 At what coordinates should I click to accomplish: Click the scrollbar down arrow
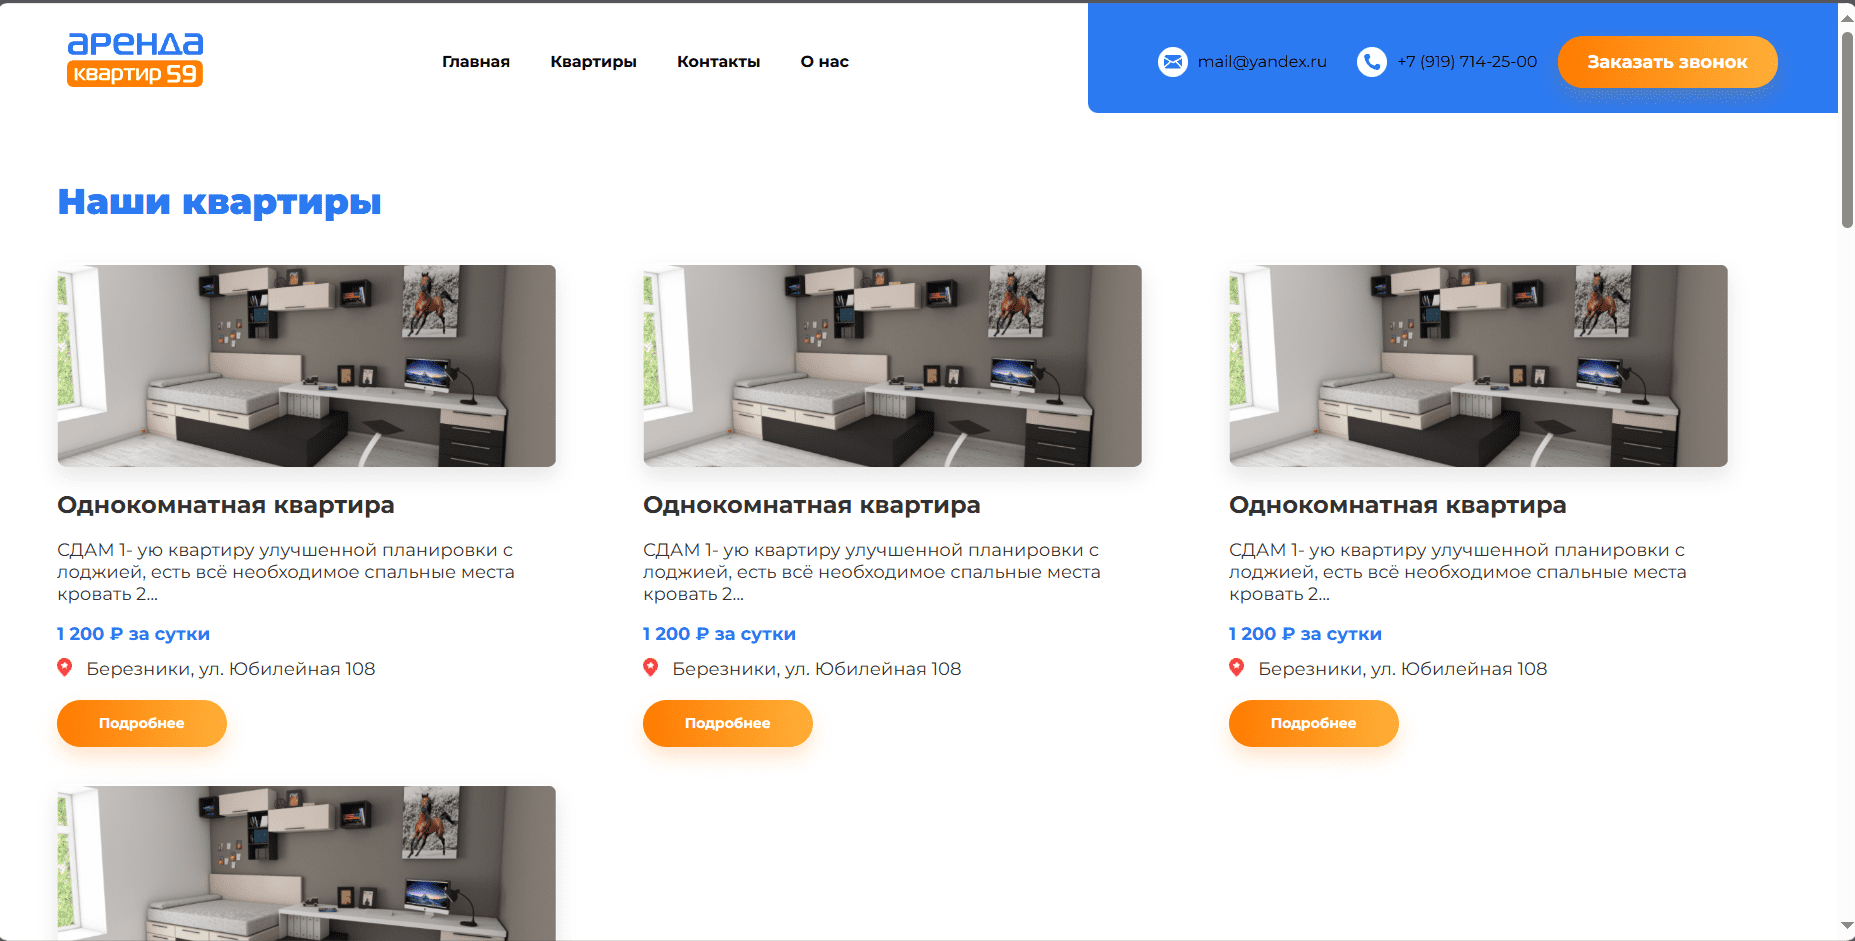pos(1847,926)
